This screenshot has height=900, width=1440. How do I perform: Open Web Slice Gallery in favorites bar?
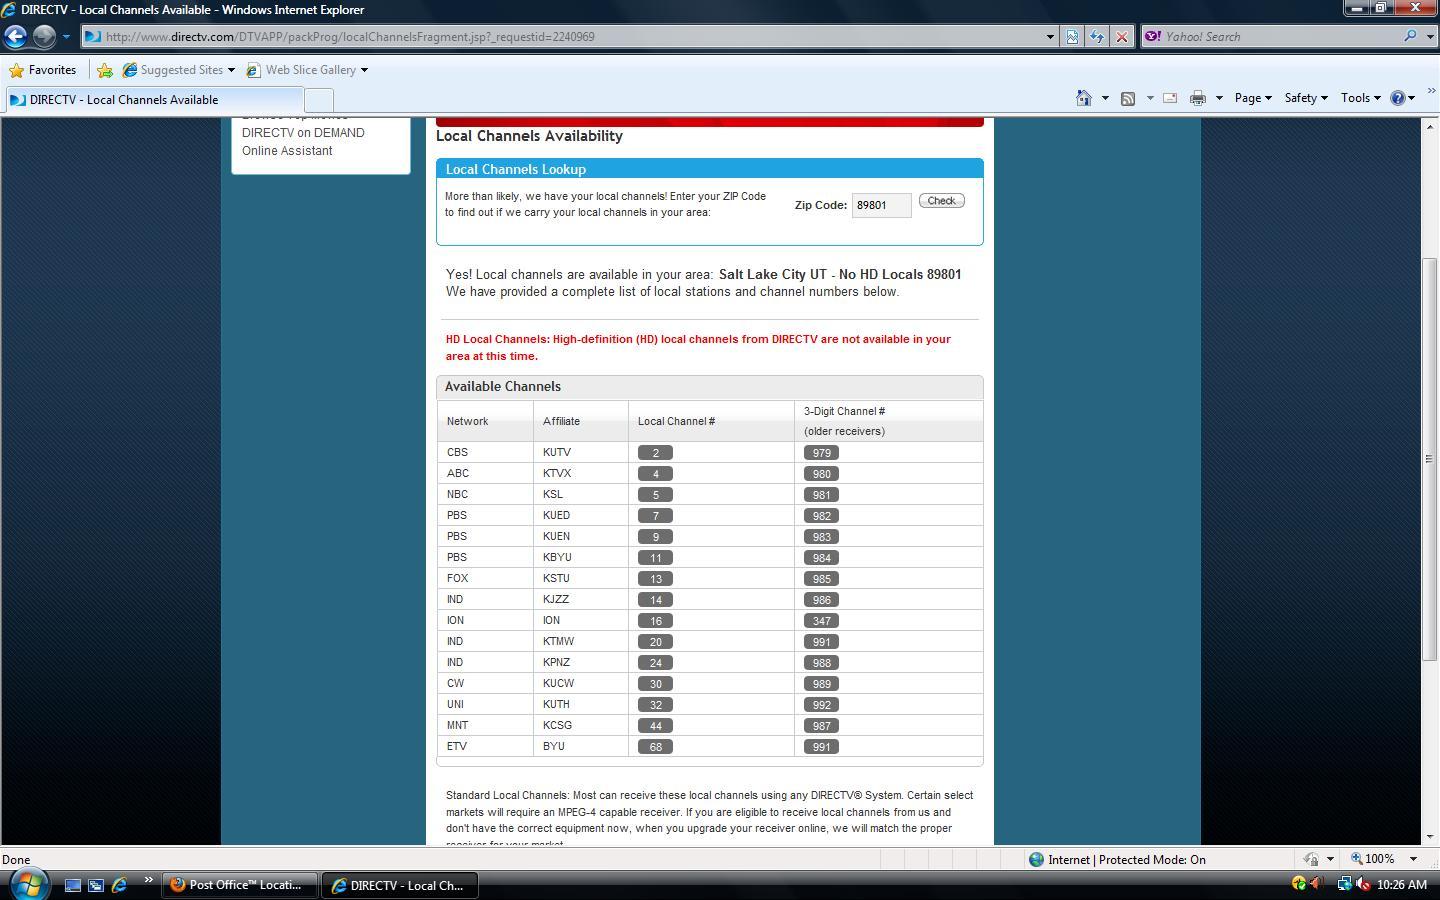(x=307, y=70)
